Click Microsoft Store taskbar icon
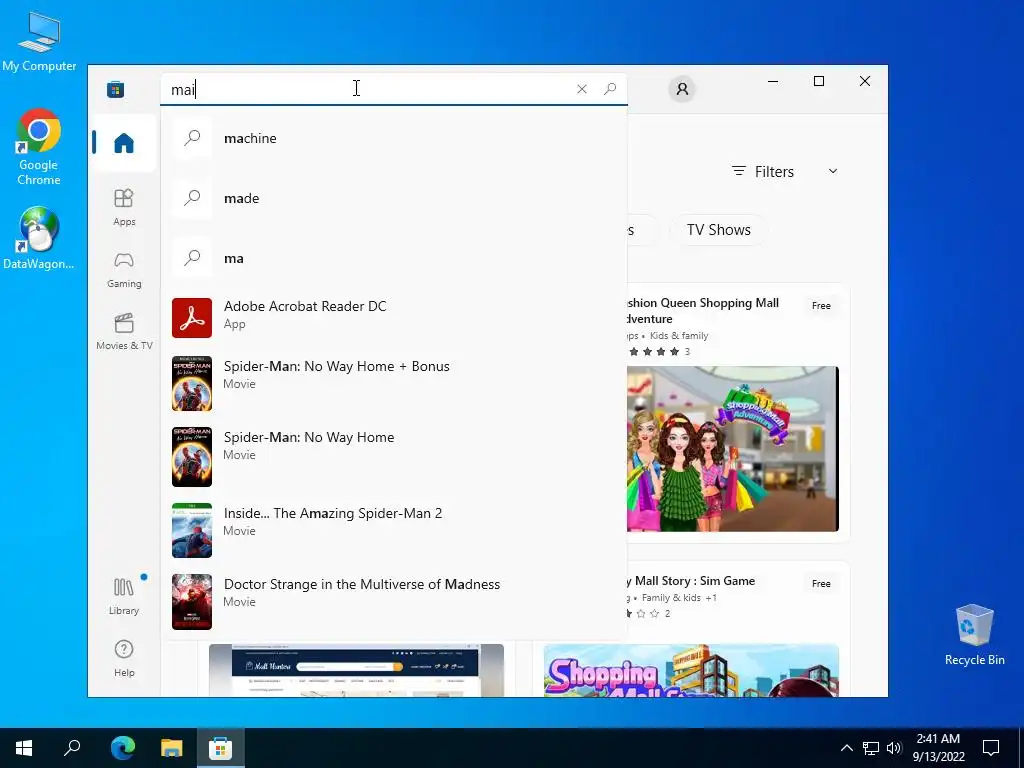This screenshot has height=768, width=1024. click(x=221, y=748)
